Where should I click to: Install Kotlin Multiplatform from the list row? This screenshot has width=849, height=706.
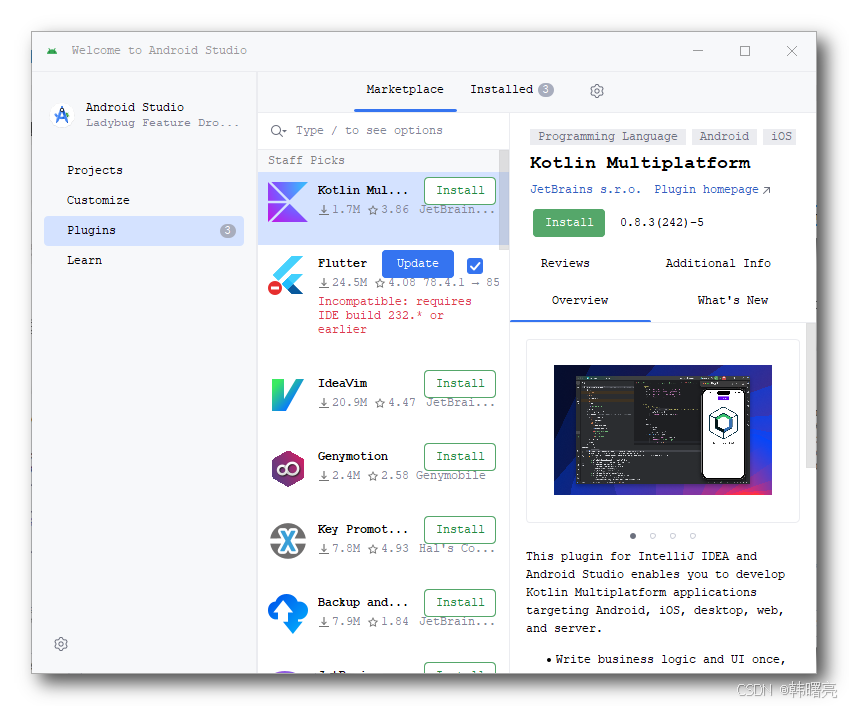[460, 191]
